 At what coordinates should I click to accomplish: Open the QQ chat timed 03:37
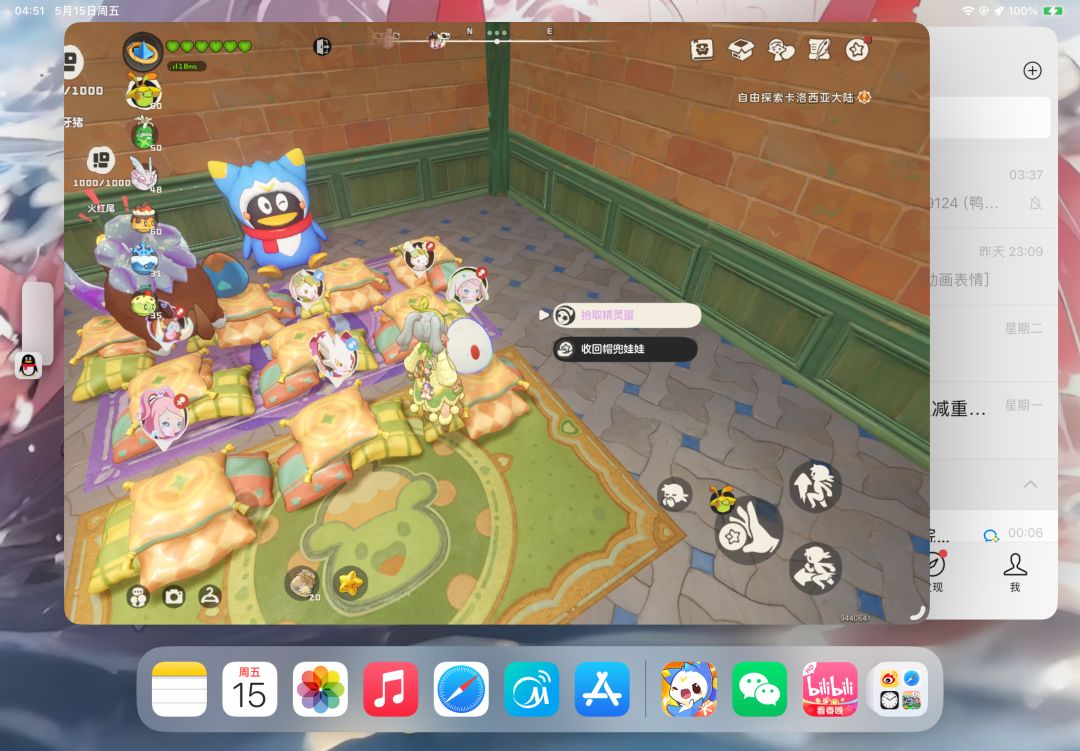coord(993,190)
